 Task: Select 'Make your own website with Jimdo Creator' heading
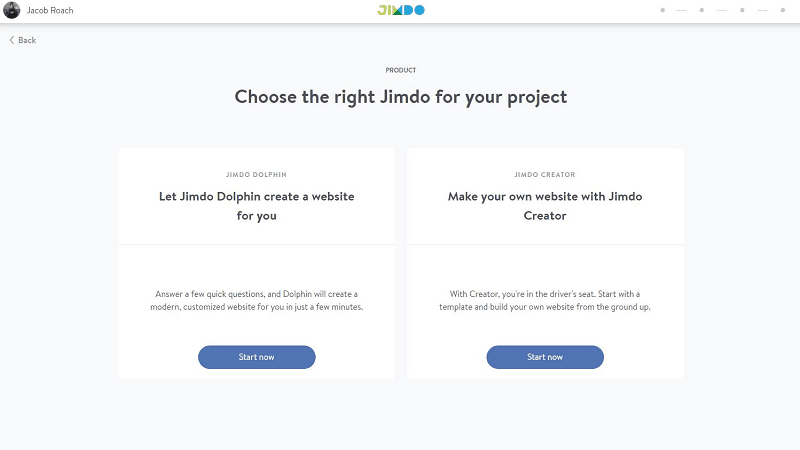click(x=545, y=206)
